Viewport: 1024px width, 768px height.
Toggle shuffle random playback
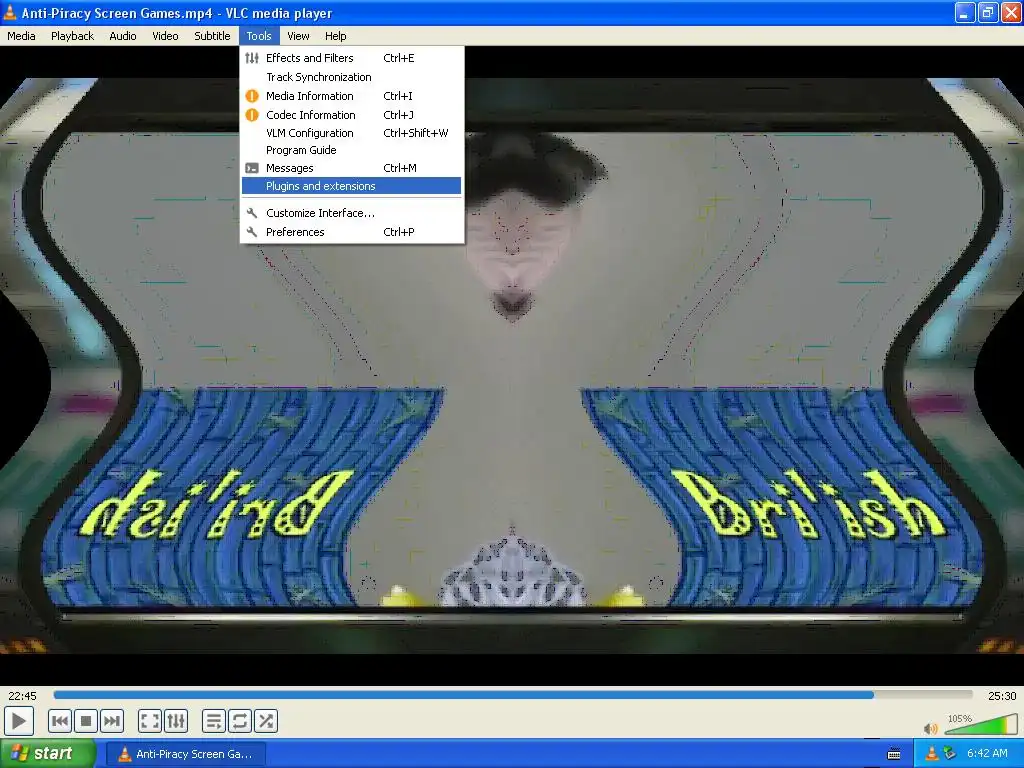tap(266, 722)
